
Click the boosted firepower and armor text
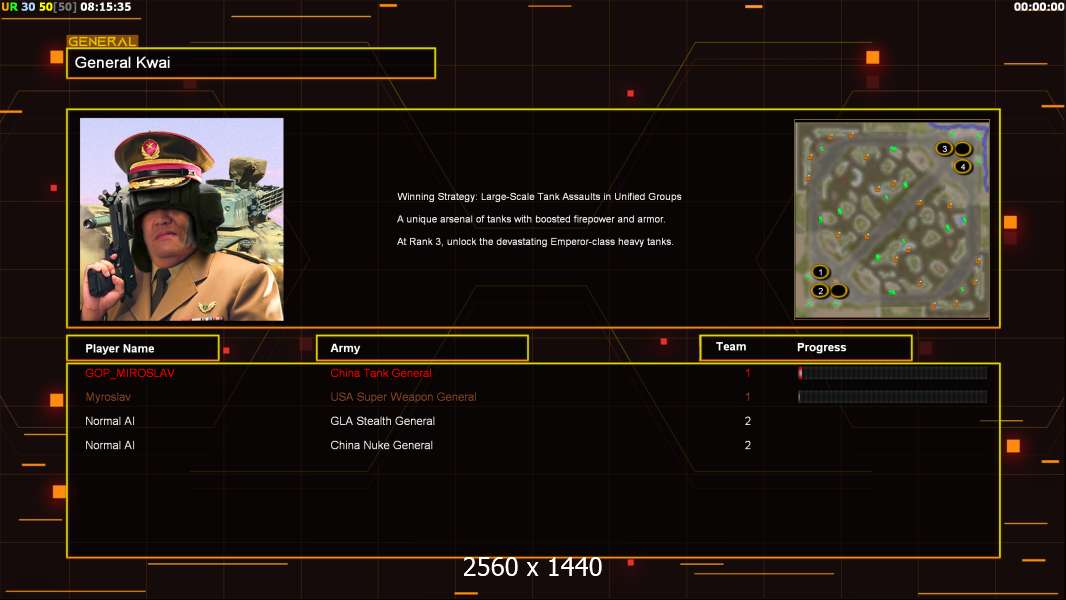(531, 219)
